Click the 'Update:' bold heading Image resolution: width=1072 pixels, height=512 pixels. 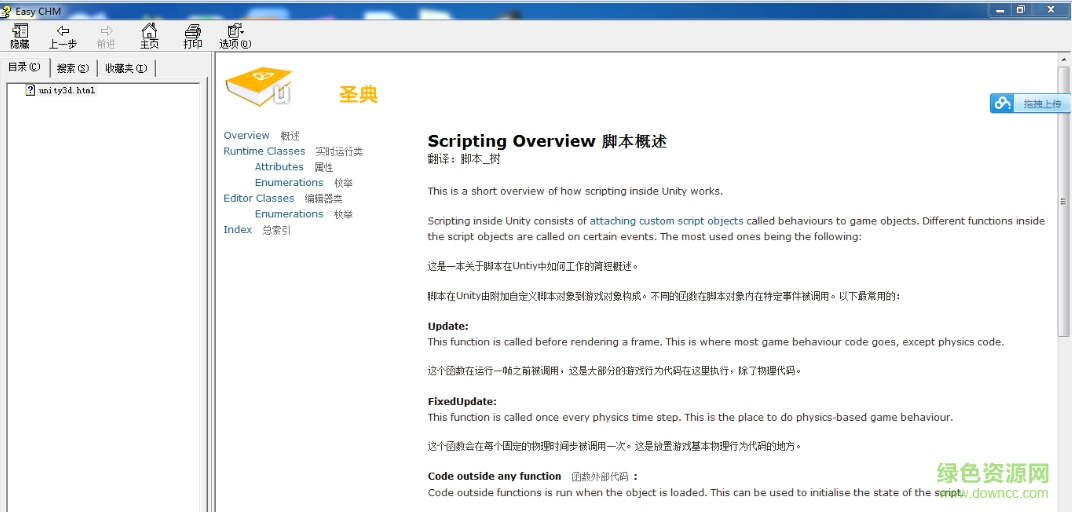coord(448,326)
